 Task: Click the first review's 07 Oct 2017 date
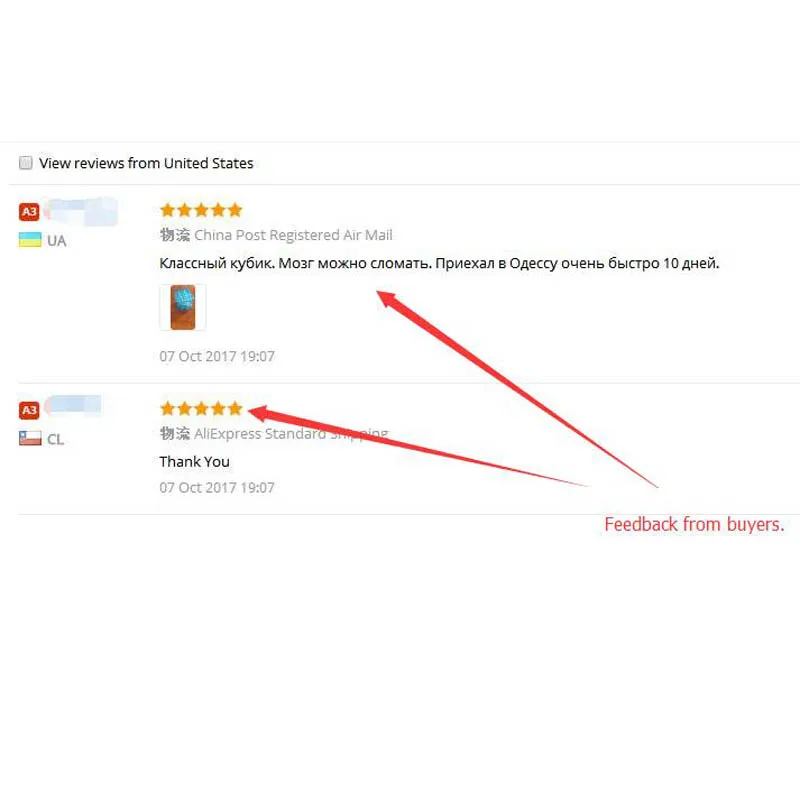point(217,356)
